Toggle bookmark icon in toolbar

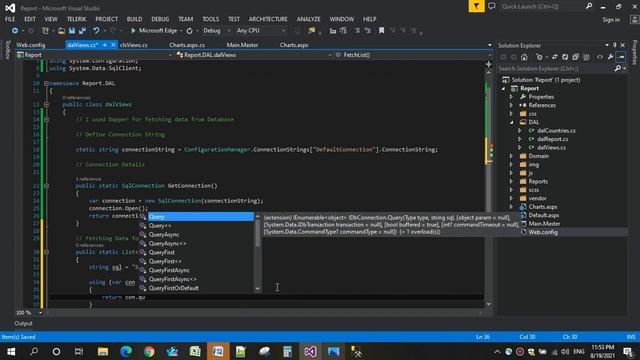click(381, 31)
